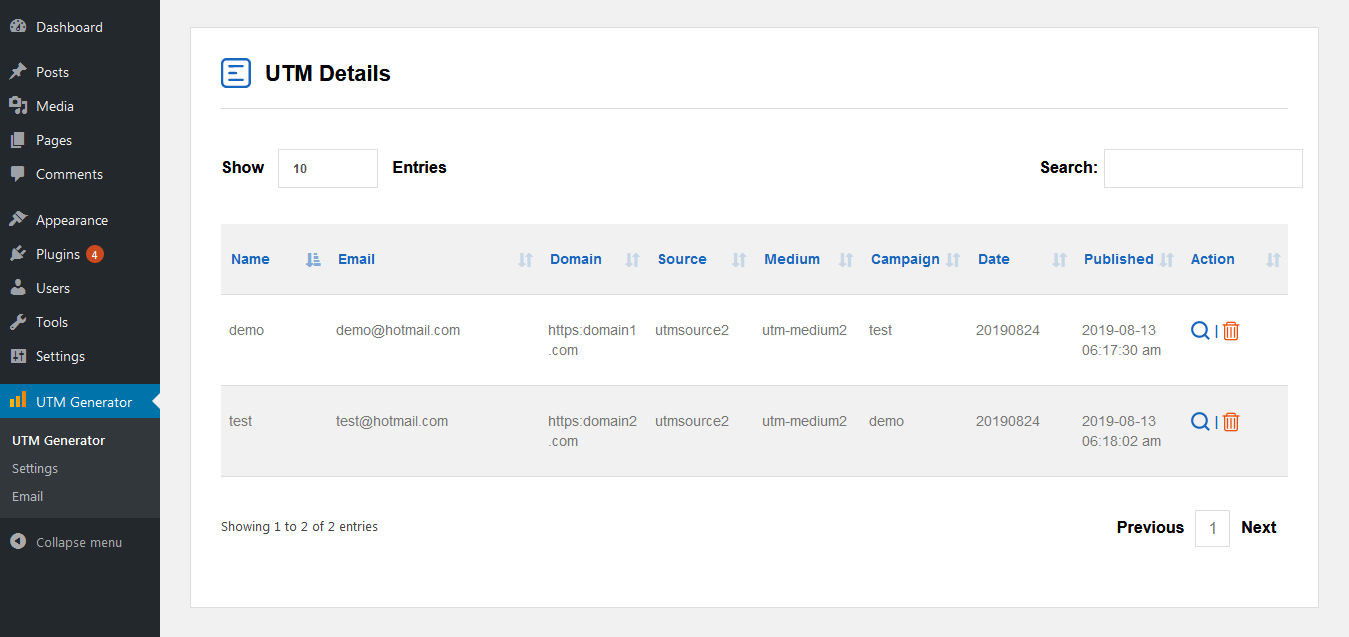Go to Previous page of entries
1349x637 pixels.
click(1150, 527)
